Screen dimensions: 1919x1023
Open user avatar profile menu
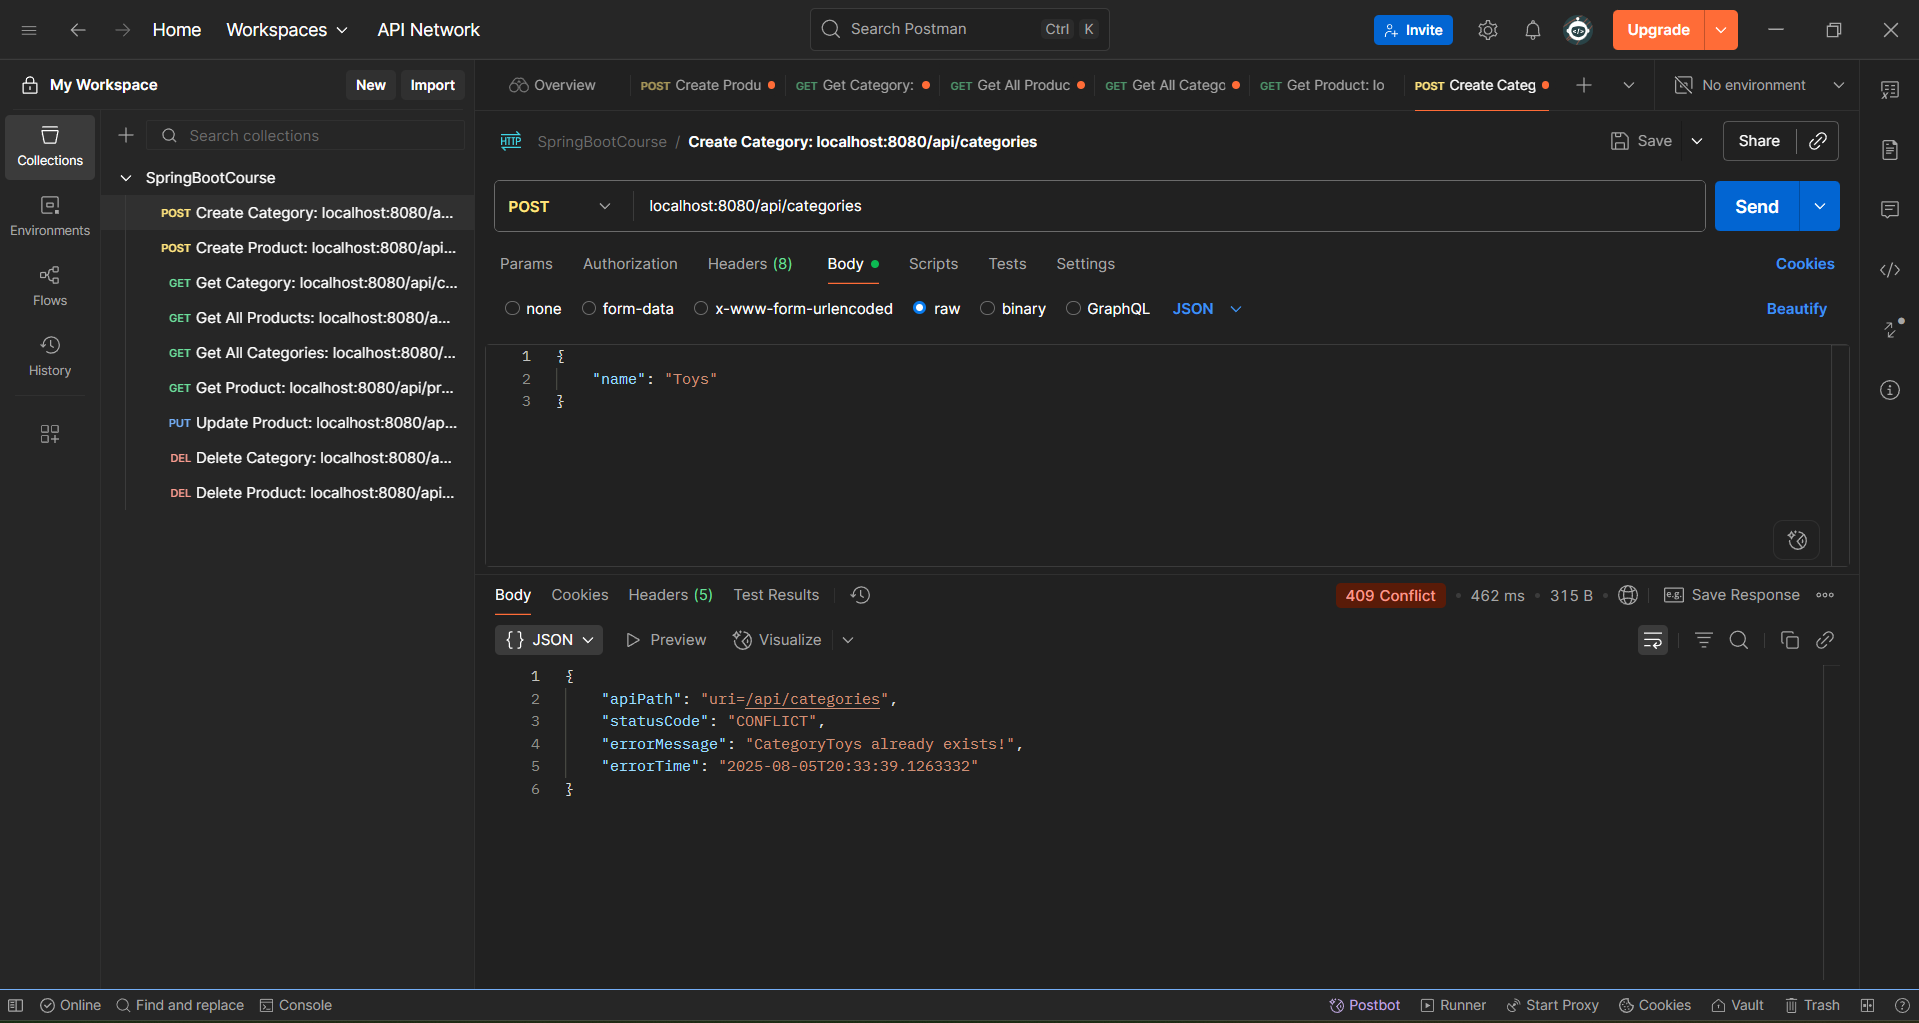[1578, 30]
